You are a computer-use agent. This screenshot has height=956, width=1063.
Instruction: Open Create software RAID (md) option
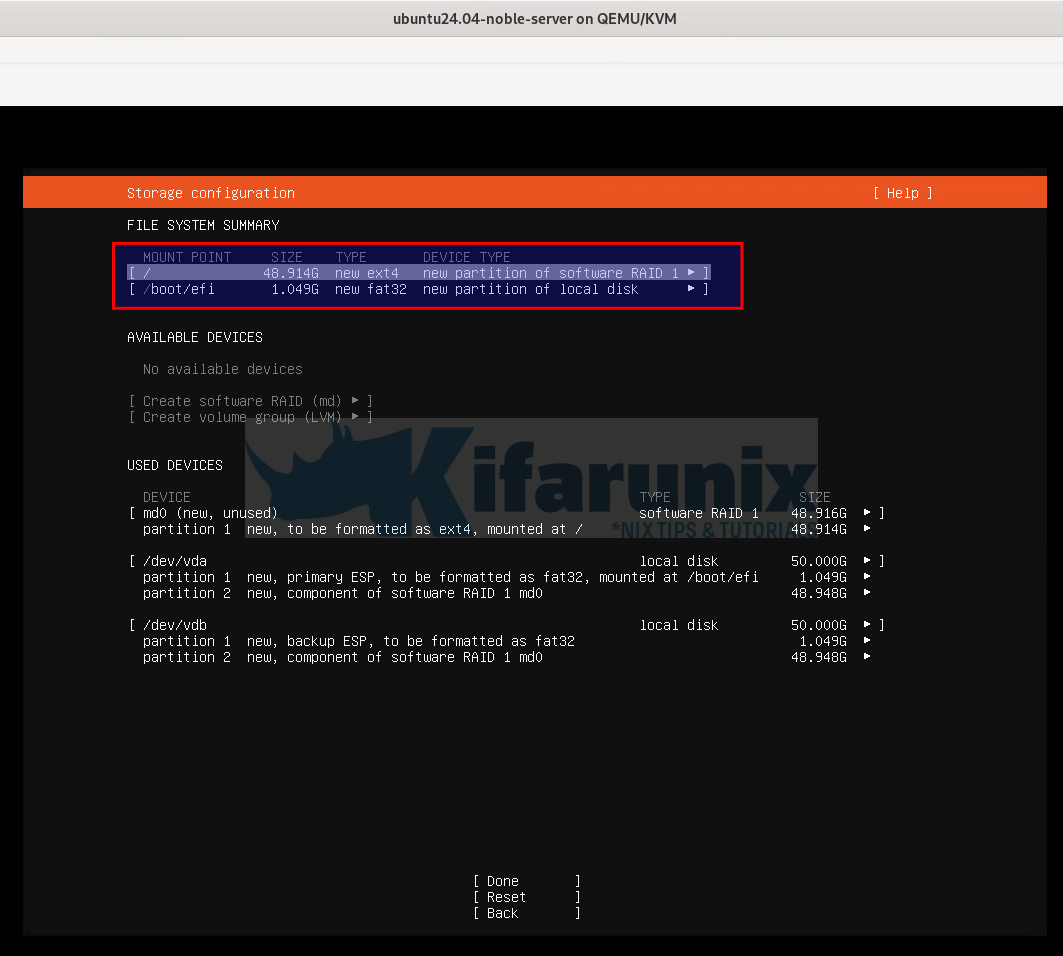pos(250,401)
